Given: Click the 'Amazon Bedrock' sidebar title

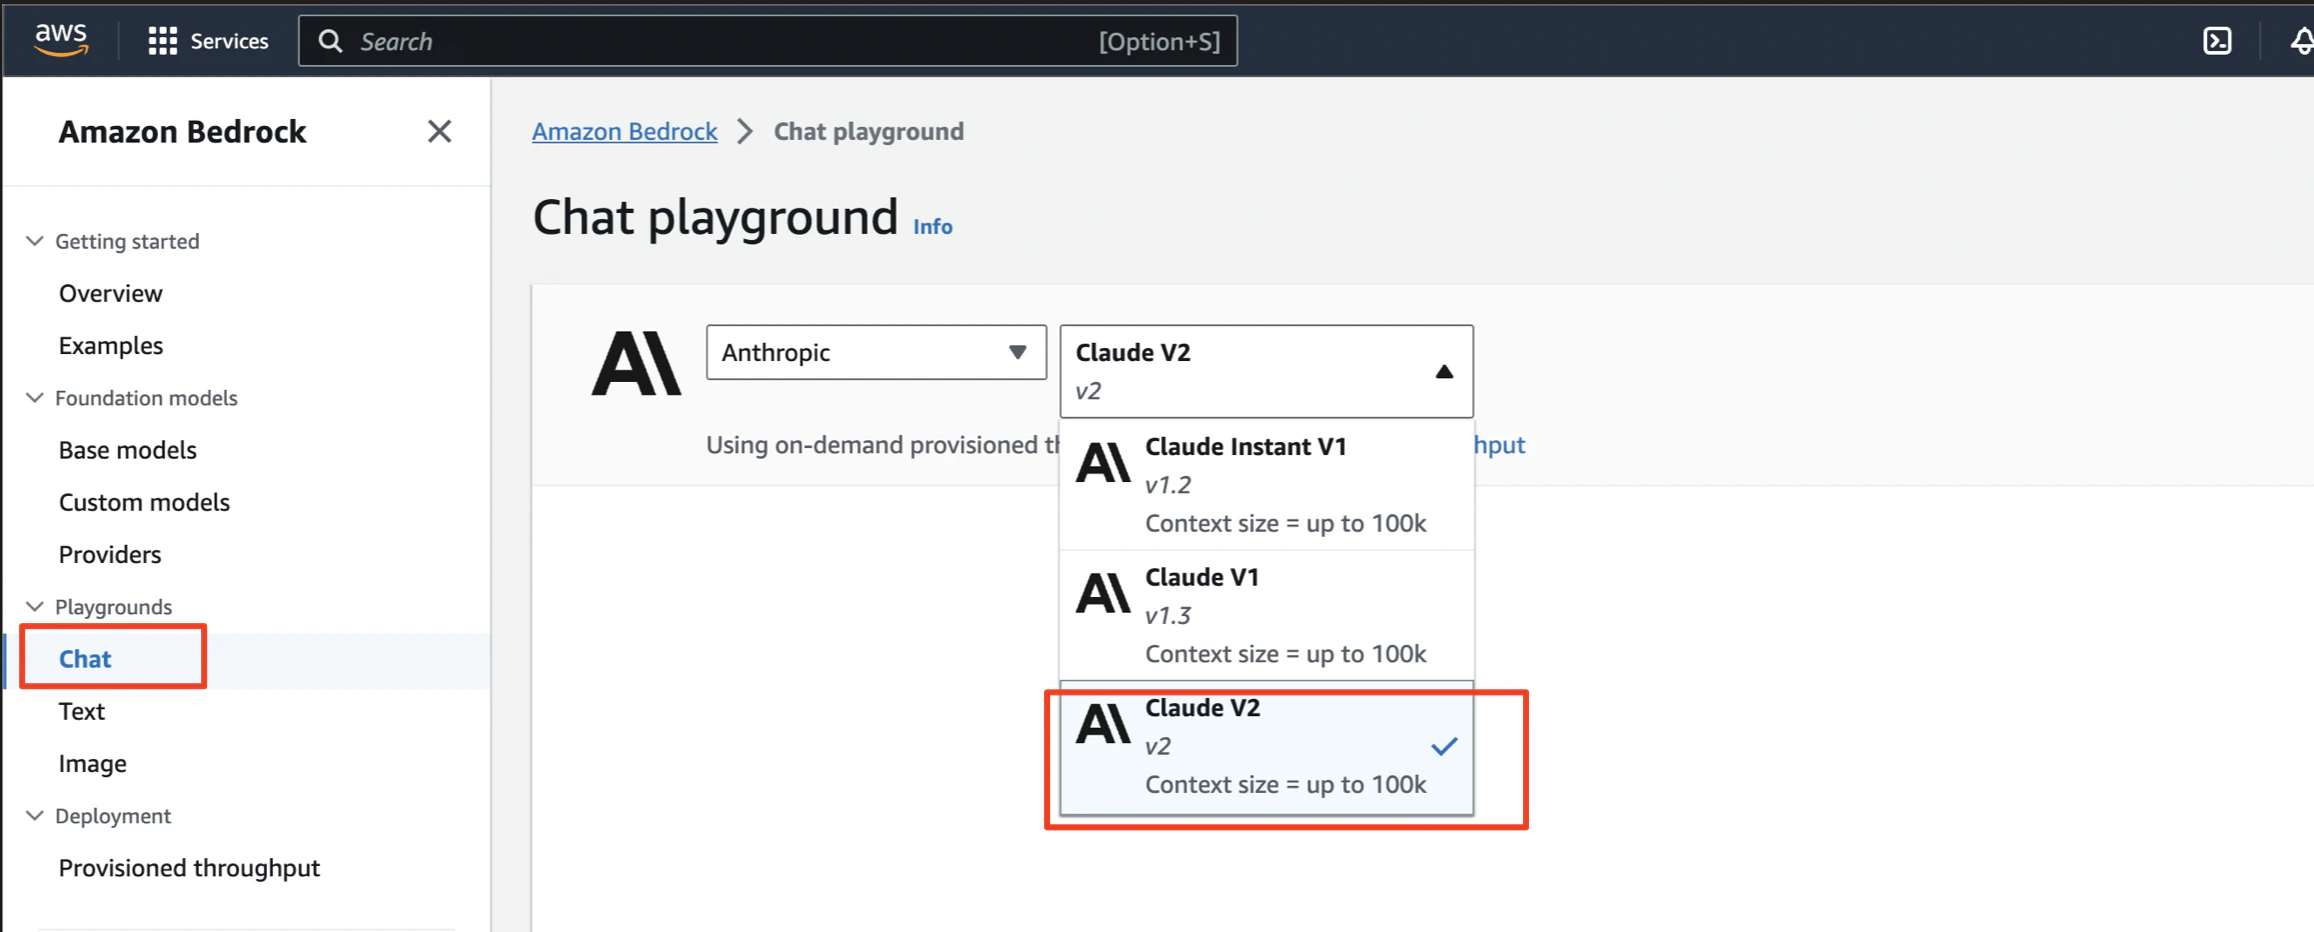Looking at the screenshot, I should point(182,132).
